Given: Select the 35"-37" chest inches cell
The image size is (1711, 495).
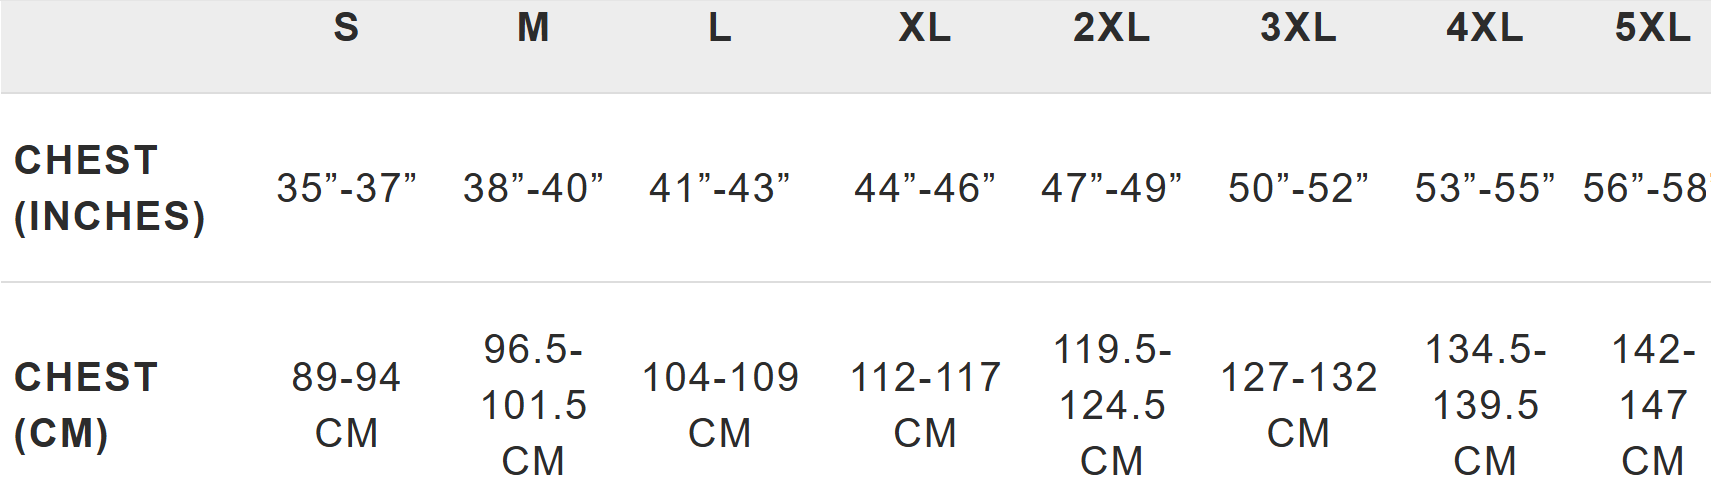Looking at the screenshot, I should [x=346, y=188].
